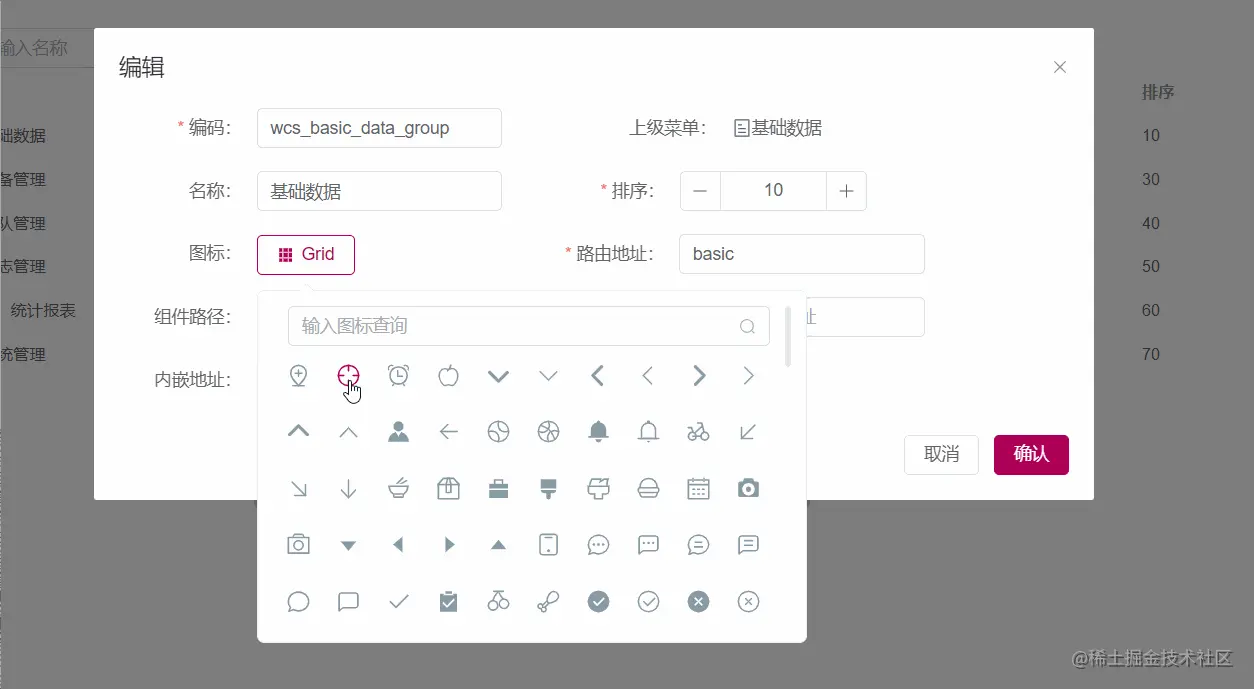Select the filled close-circle icon
The image size is (1254, 689).
(x=698, y=601)
